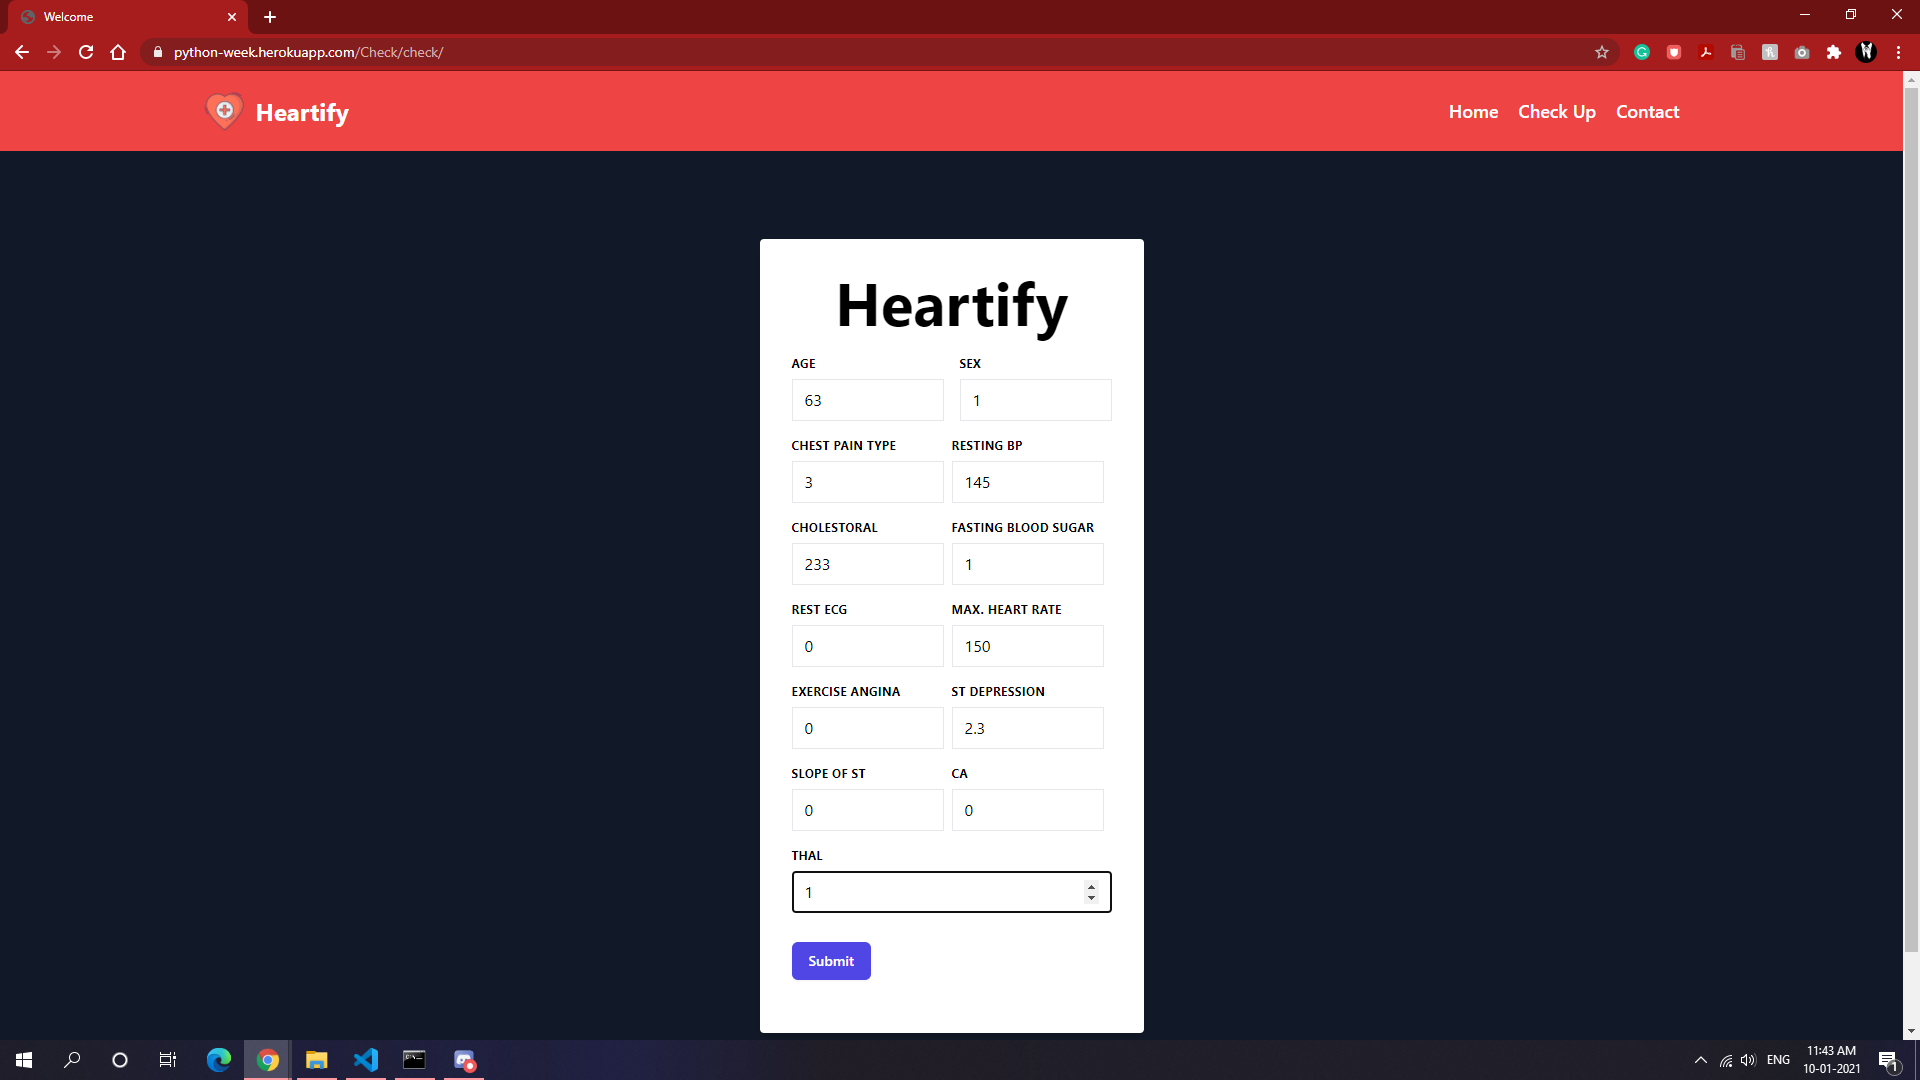Navigate to the Contact page
This screenshot has width=1920, height=1080.
1647,112
